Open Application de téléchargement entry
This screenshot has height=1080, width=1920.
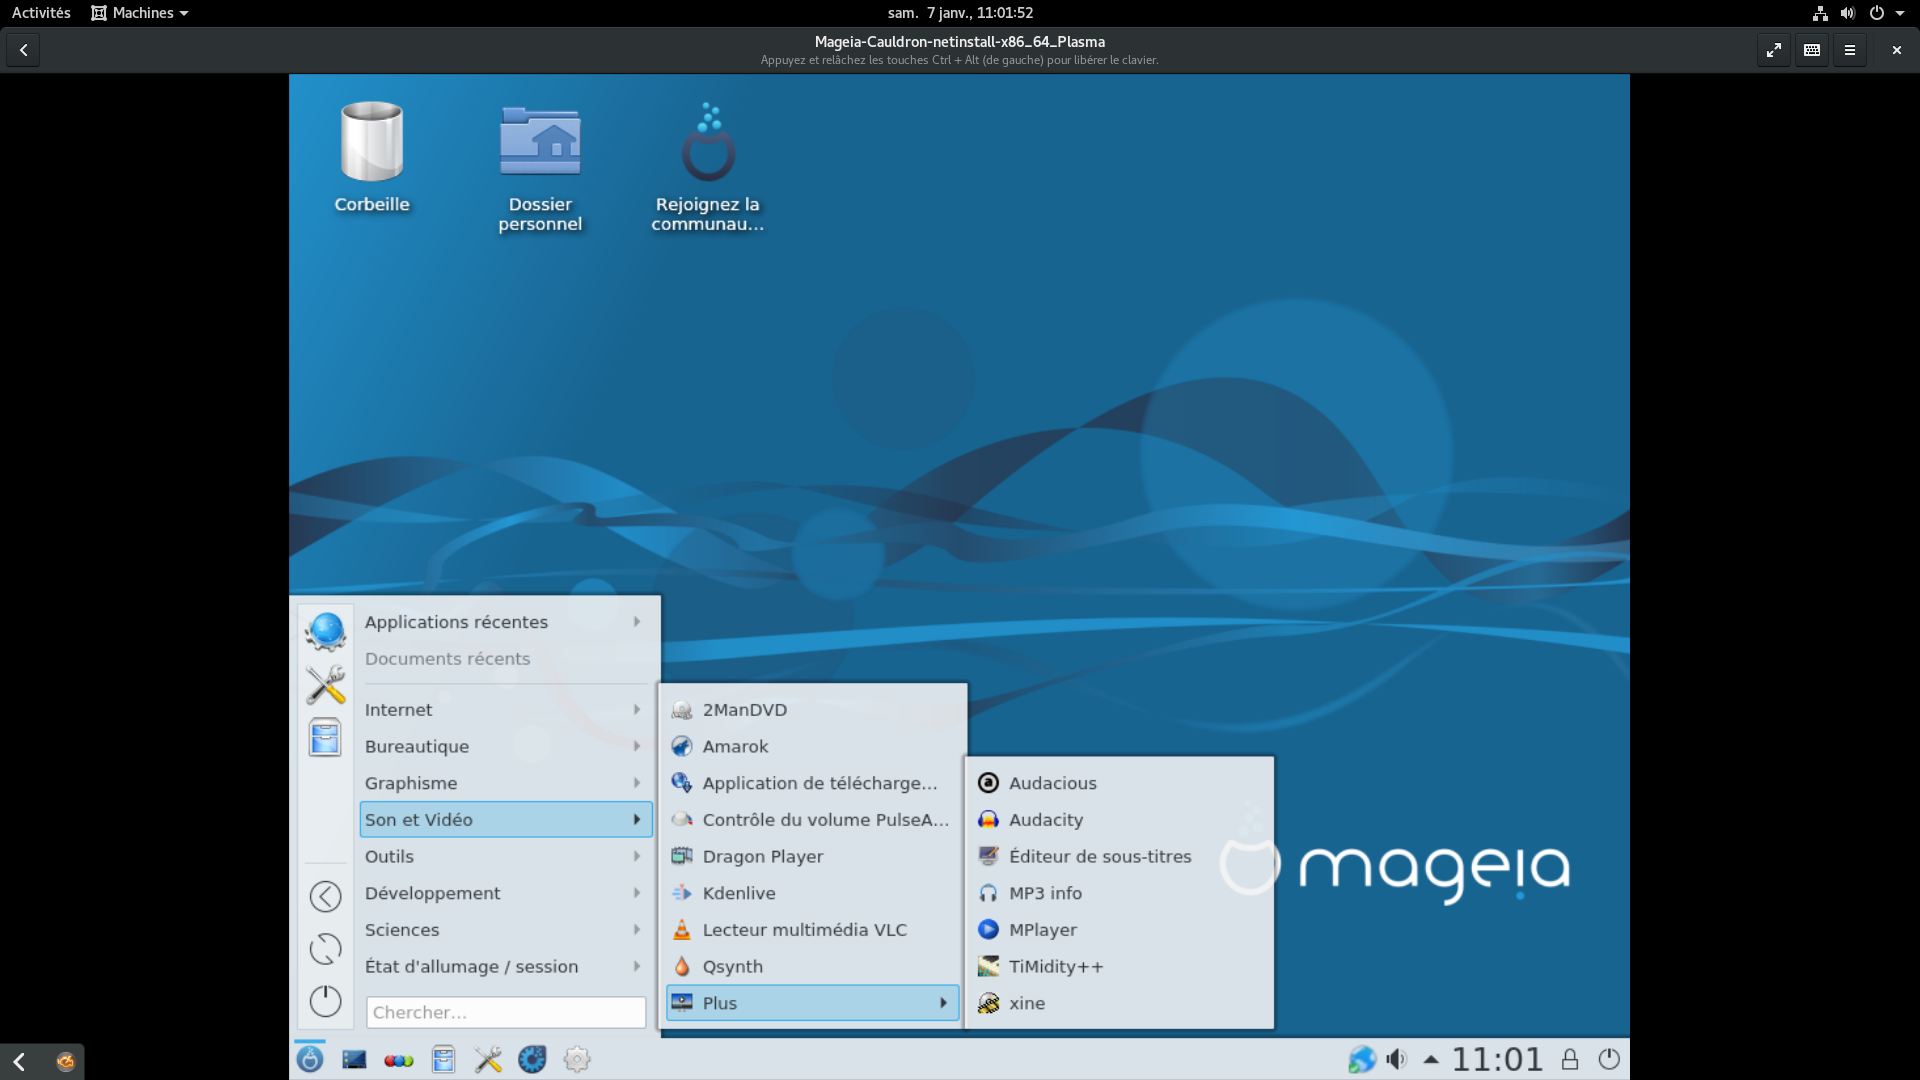pyautogui.click(x=812, y=783)
